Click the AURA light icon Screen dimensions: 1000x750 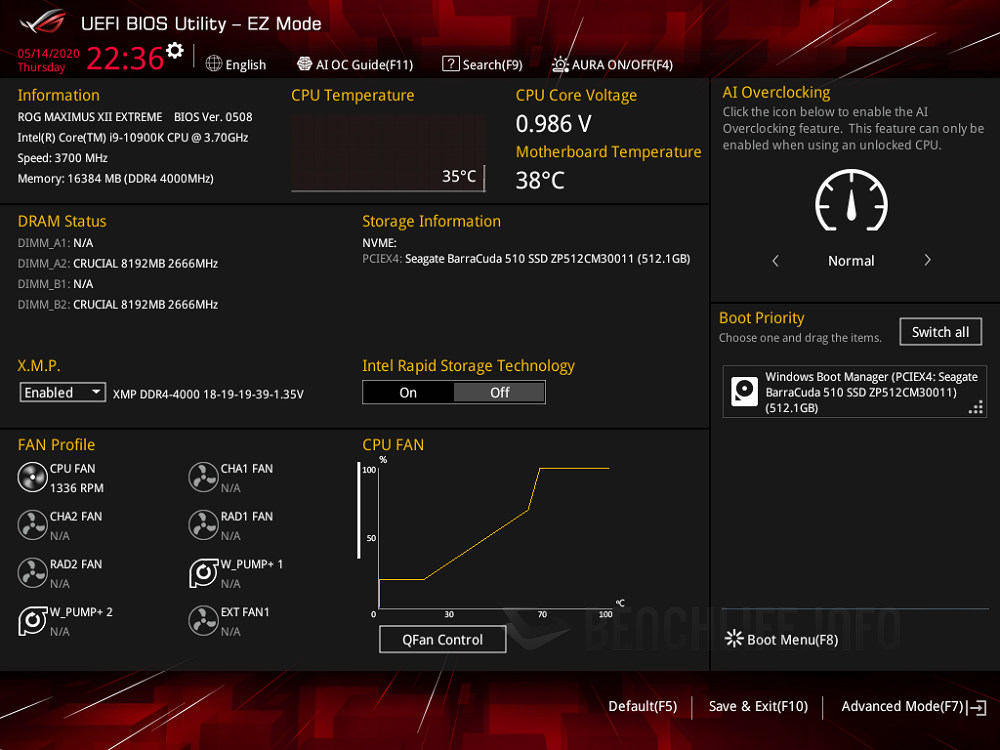[560, 64]
